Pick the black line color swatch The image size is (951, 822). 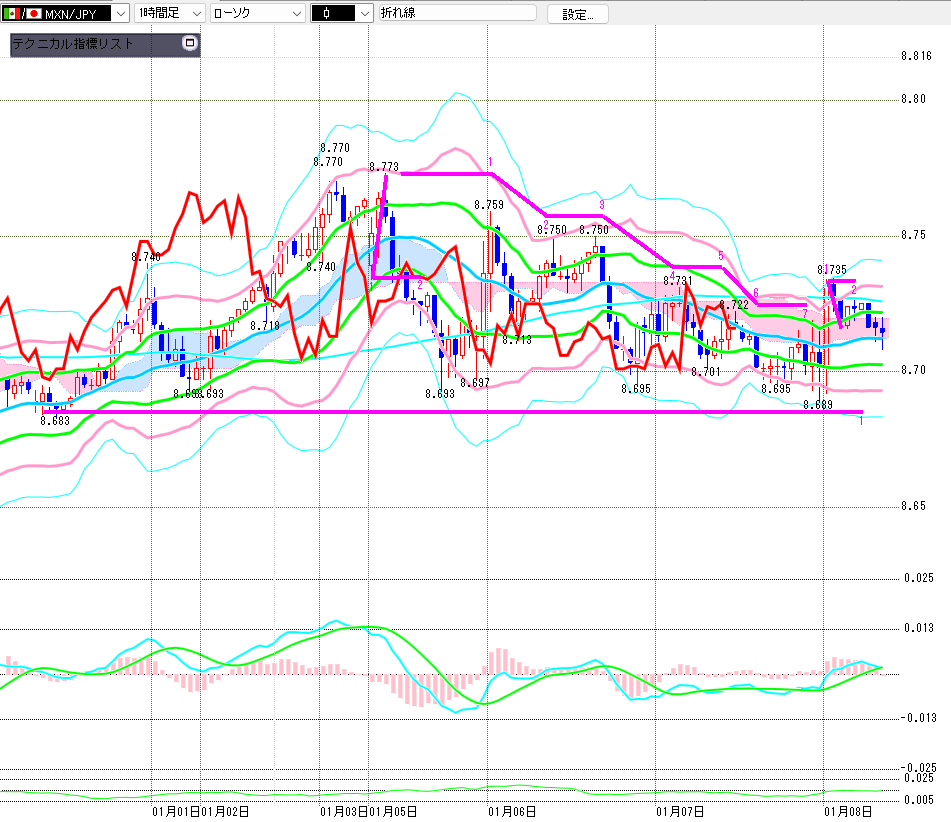pyautogui.click(x=331, y=14)
